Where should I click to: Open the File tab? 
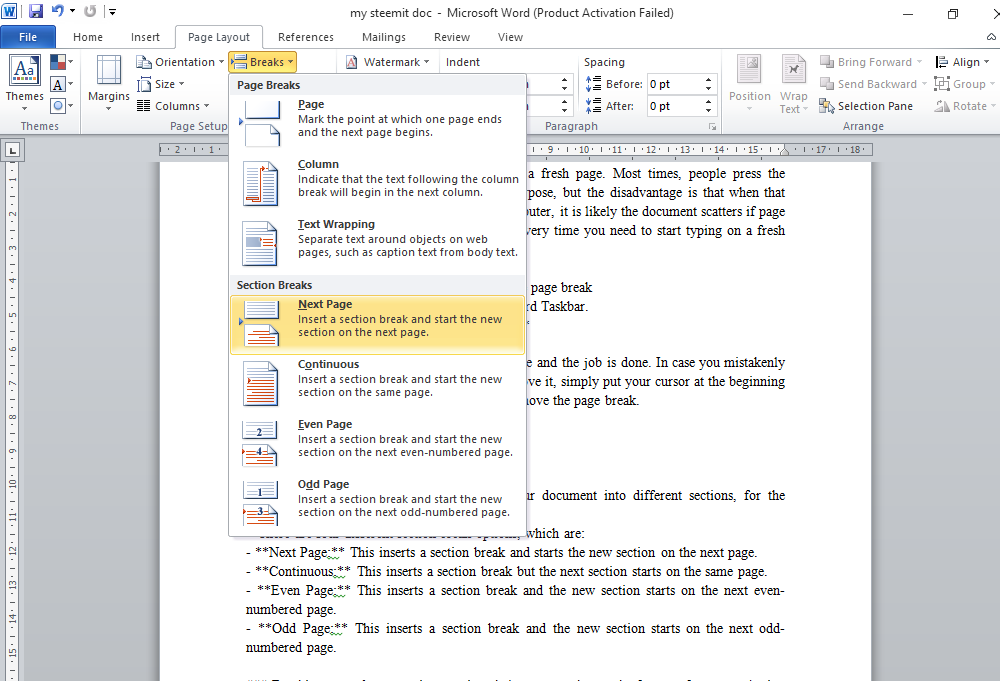coord(28,37)
